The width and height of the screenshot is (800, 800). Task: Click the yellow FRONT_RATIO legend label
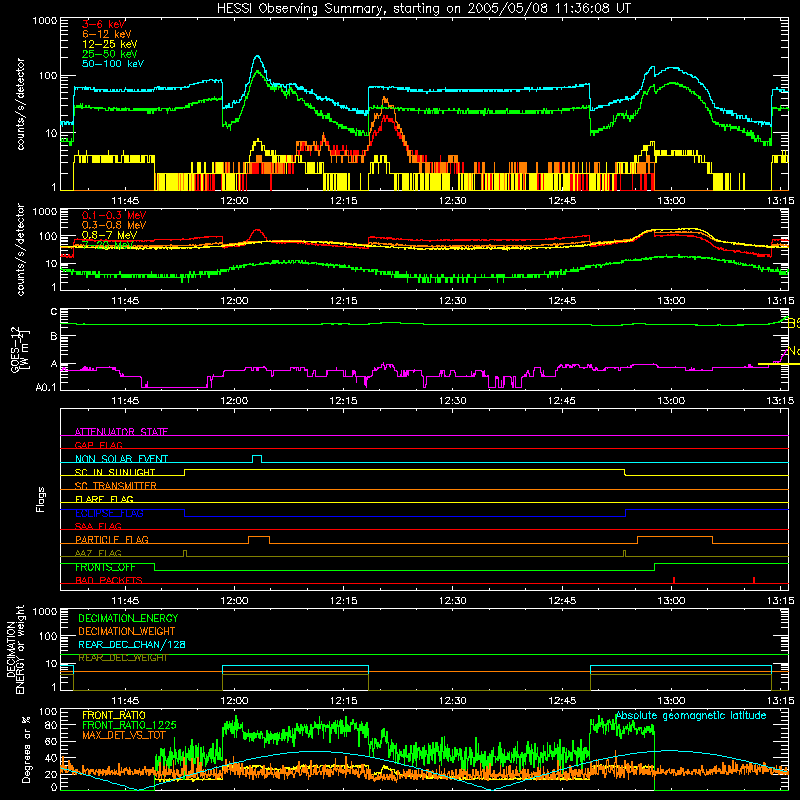114,715
